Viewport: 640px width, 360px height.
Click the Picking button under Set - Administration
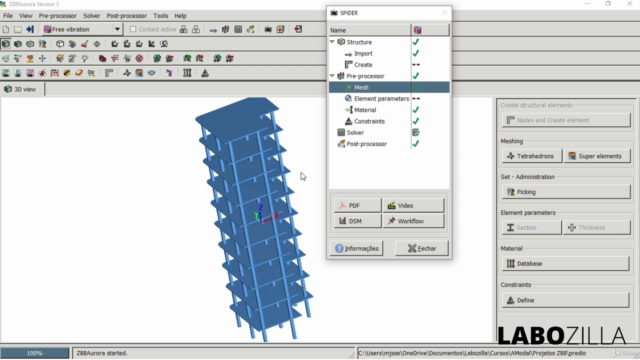coord(566,192)
